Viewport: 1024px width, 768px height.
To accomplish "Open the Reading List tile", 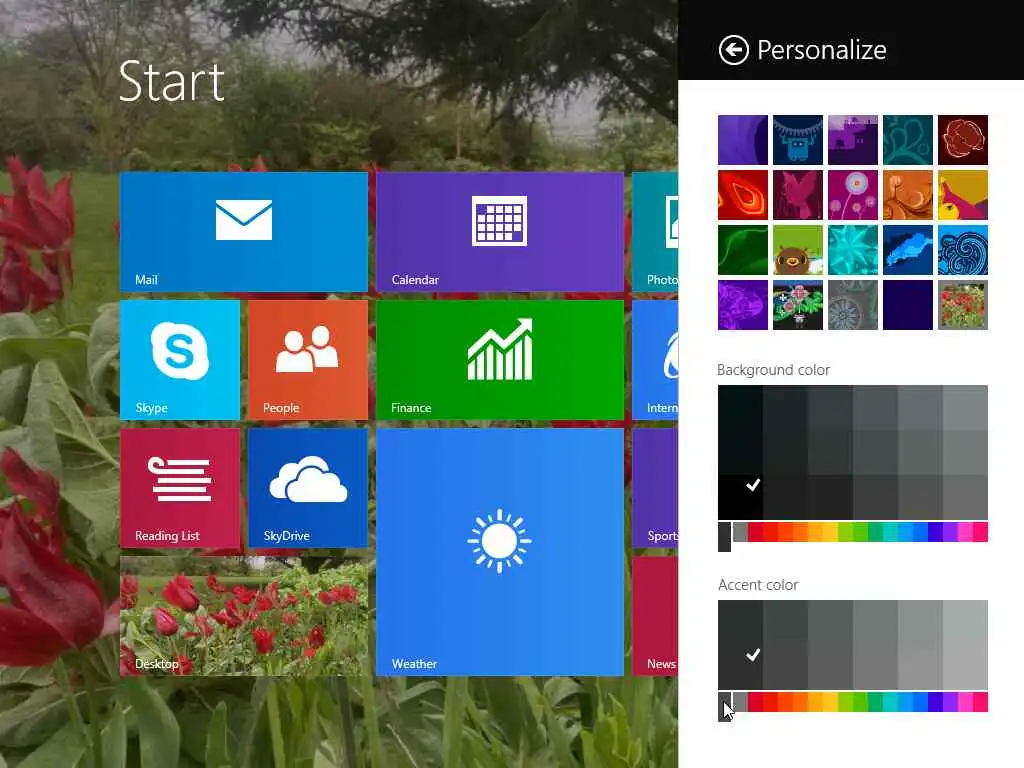I will 180,488.
